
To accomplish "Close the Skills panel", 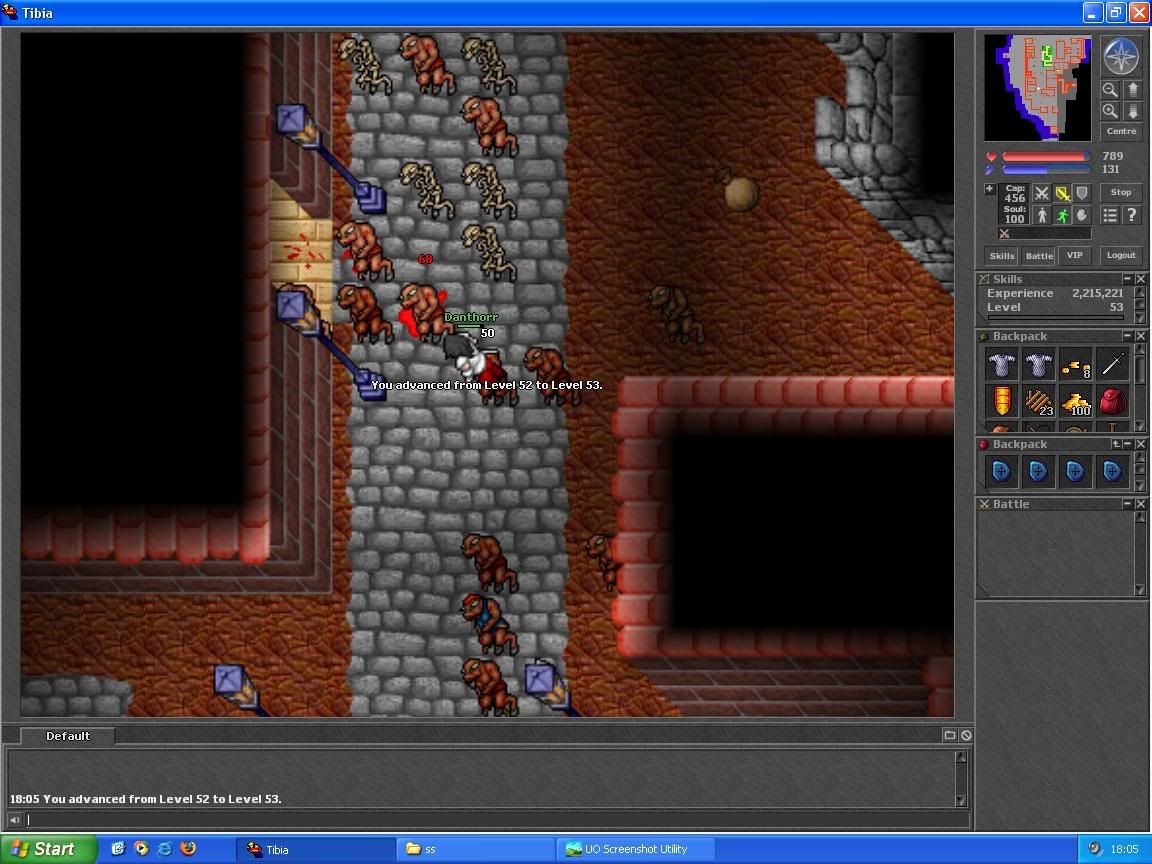I will point(1140,279).
